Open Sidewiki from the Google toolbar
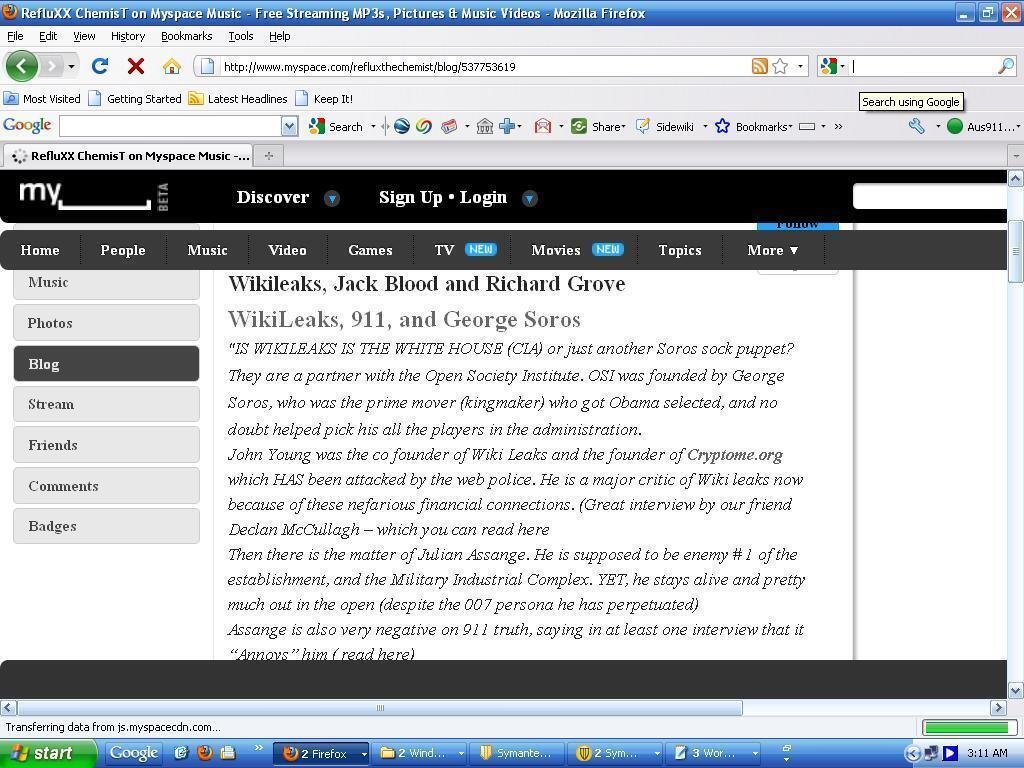The image size is (1024, 768). pyautogui.click(x=665, y=127)
